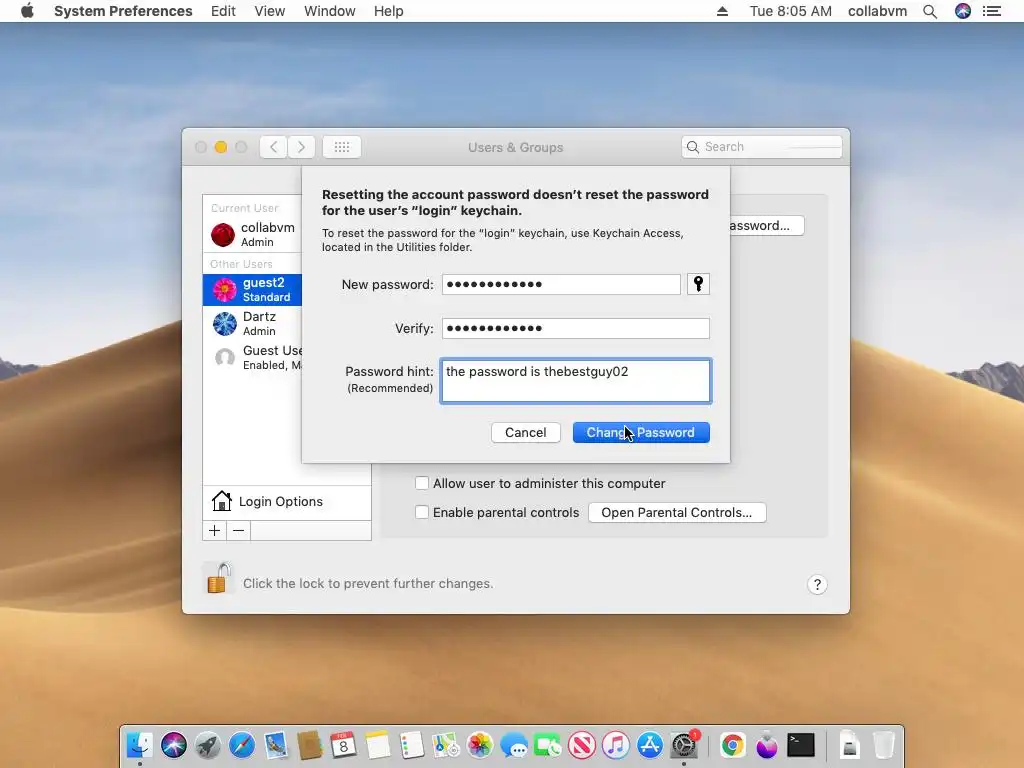The height and width of the screenshot is (768, 1024).
Task: Launch Siri from the Dock
Action: point(174,745)
